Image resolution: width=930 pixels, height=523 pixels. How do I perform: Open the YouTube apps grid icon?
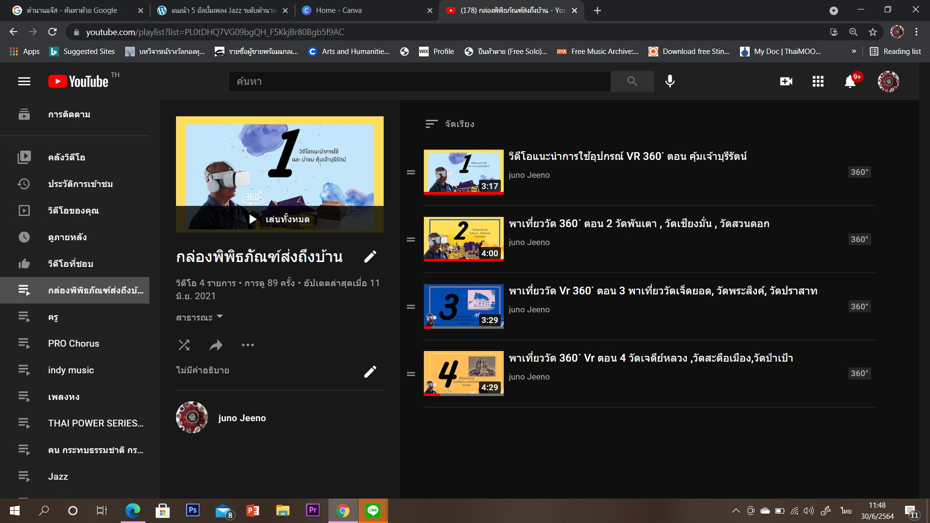pyautogui.click(x=818, y=82)
